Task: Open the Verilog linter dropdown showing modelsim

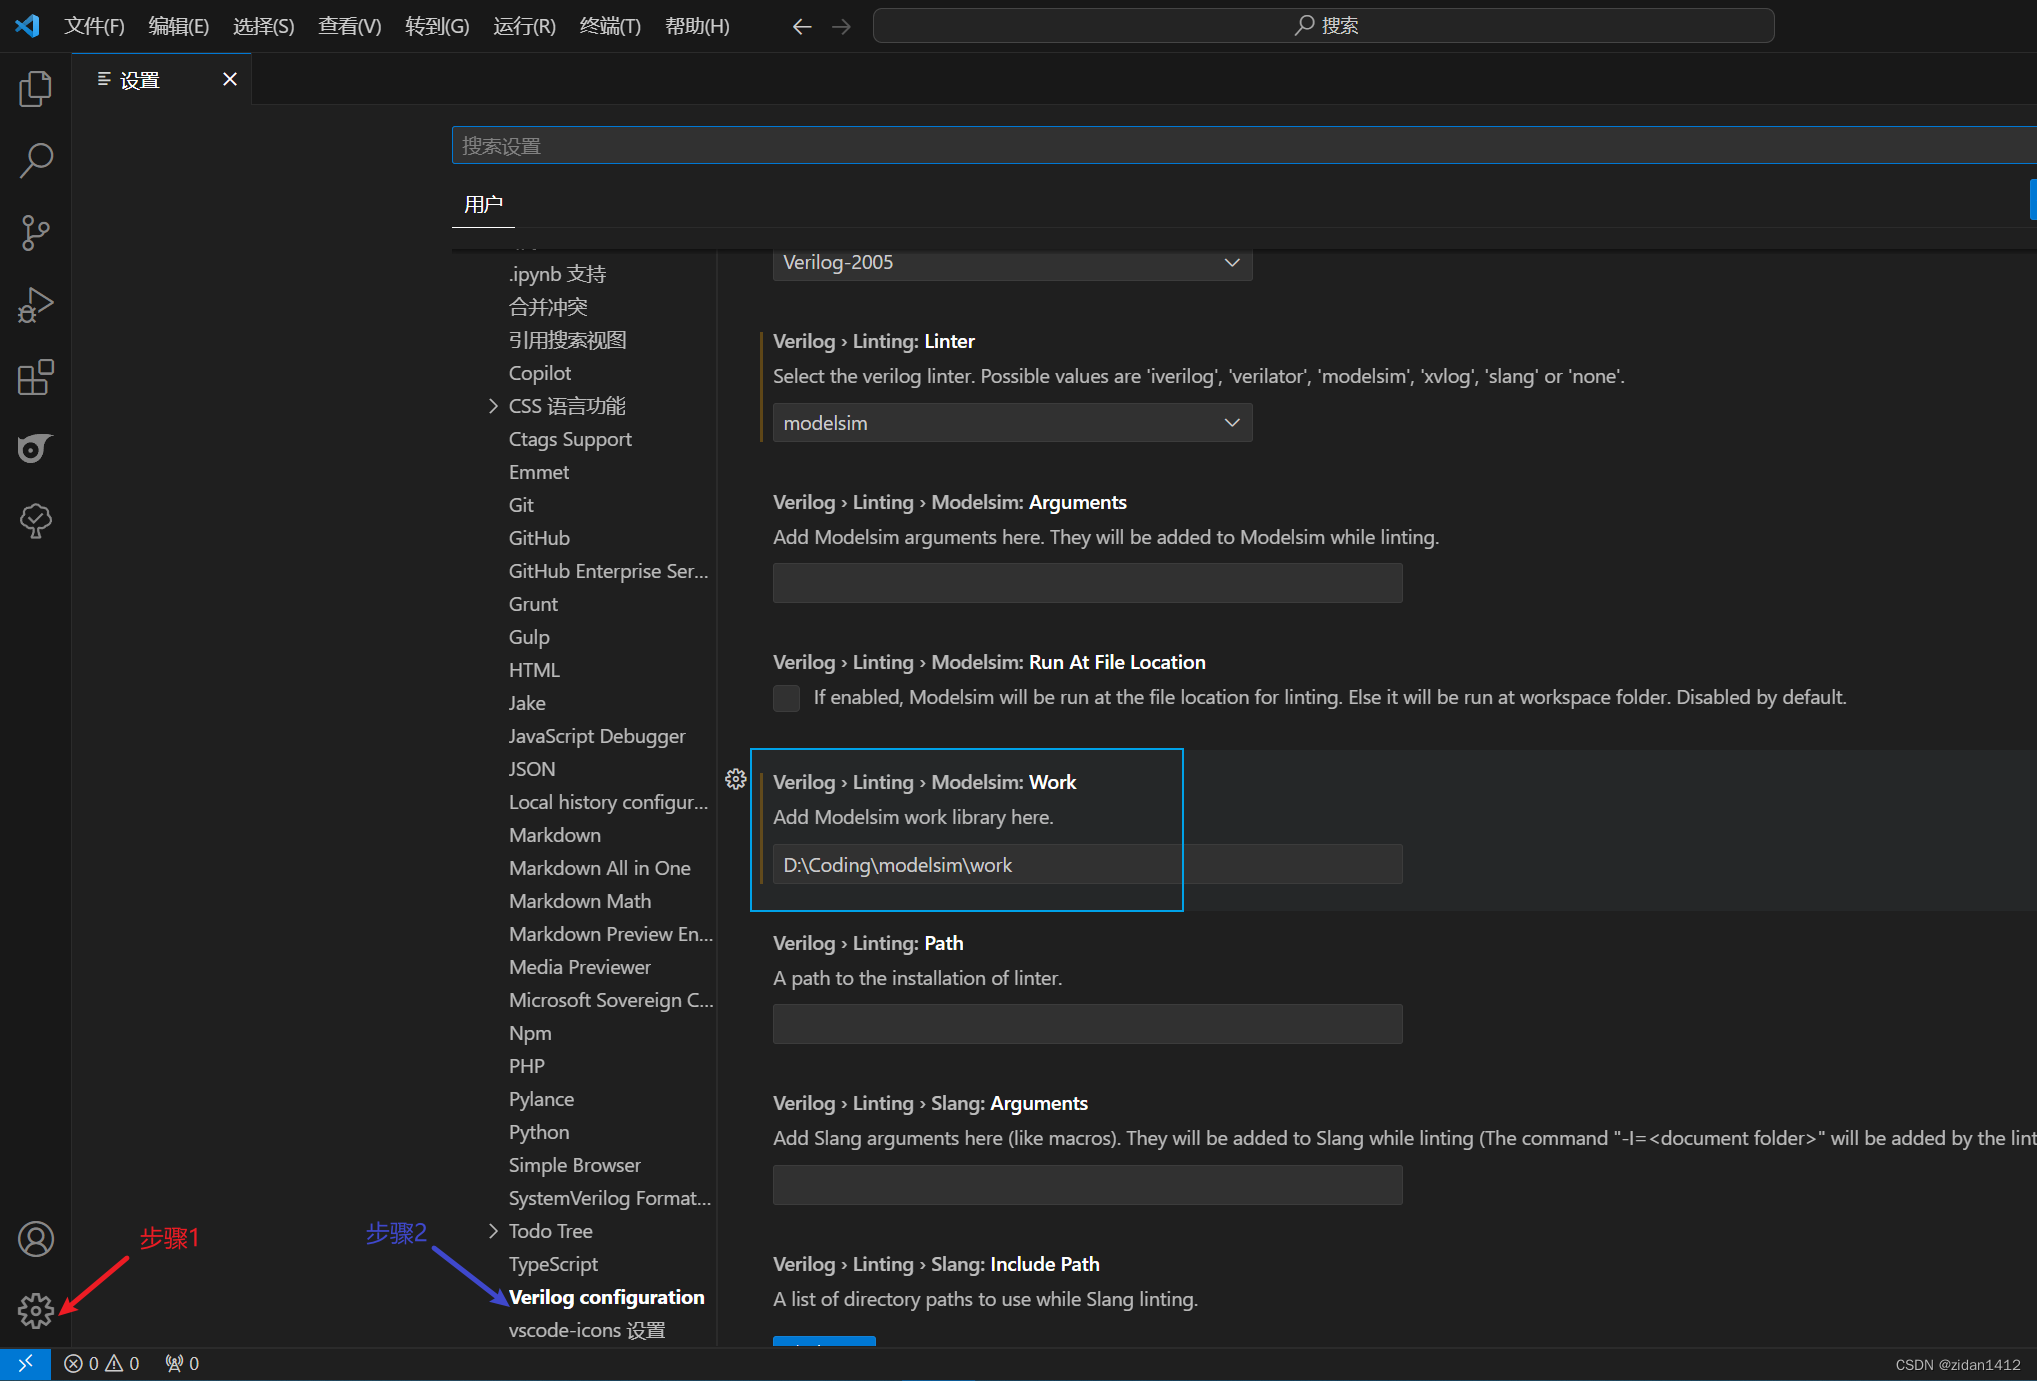Action: click(1011, 422)
